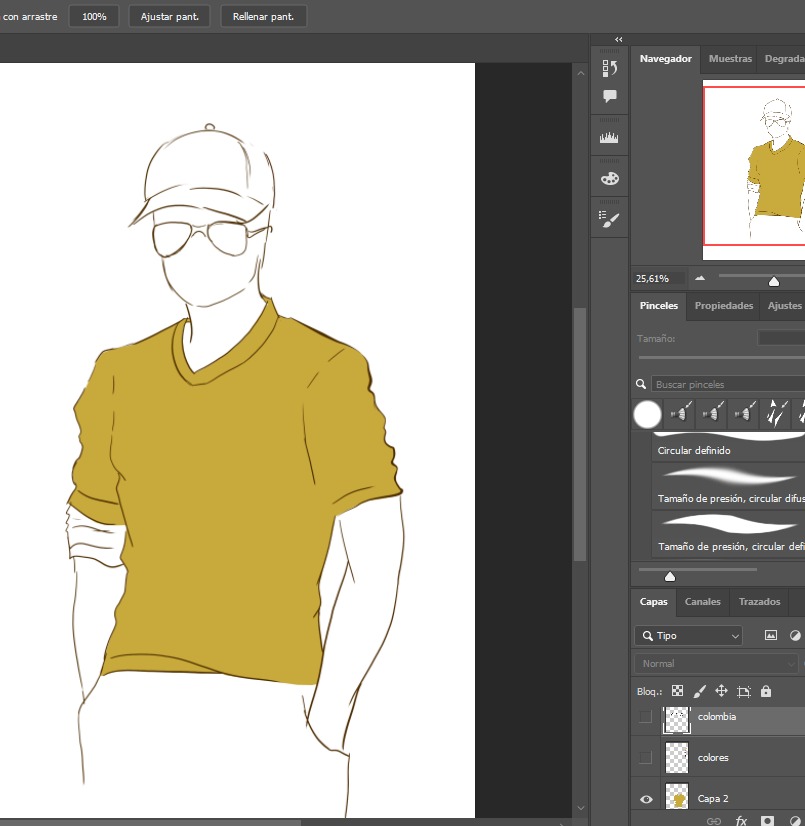
Task: Lock artboard nesting icon
Action: click(744, 691)
